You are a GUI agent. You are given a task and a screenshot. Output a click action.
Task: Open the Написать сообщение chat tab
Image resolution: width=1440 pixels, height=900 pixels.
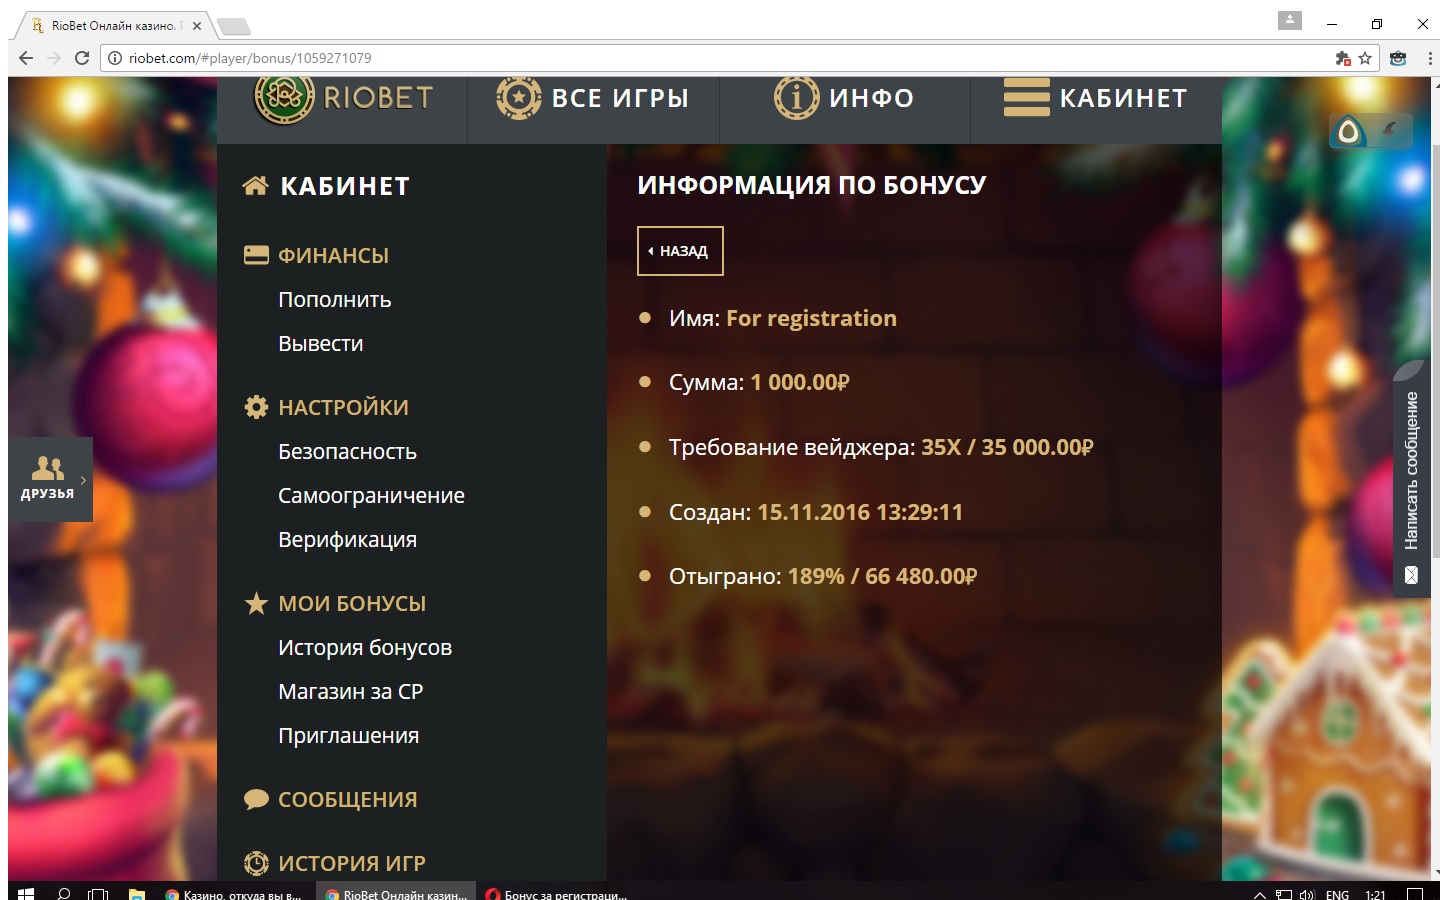pyautogui.click(x=1411, y=480)
